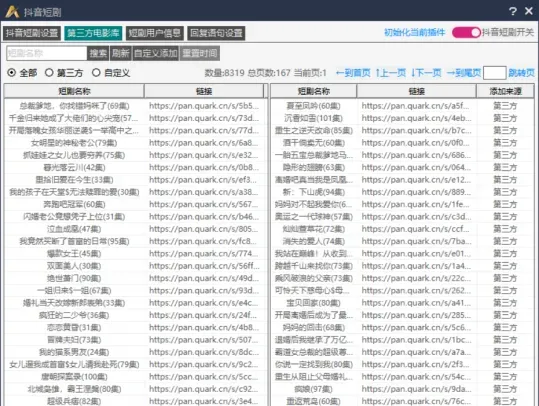This screenshot has width=539, height=406.
Task: Select row 我的猫系男友(24集)
Action: pyautogui.click(x=74, y=352)
